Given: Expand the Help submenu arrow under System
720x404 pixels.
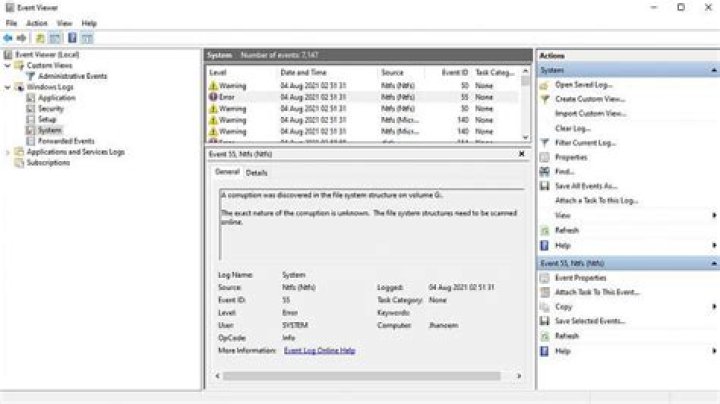Looking at the screenshot, I should (714, 246).
